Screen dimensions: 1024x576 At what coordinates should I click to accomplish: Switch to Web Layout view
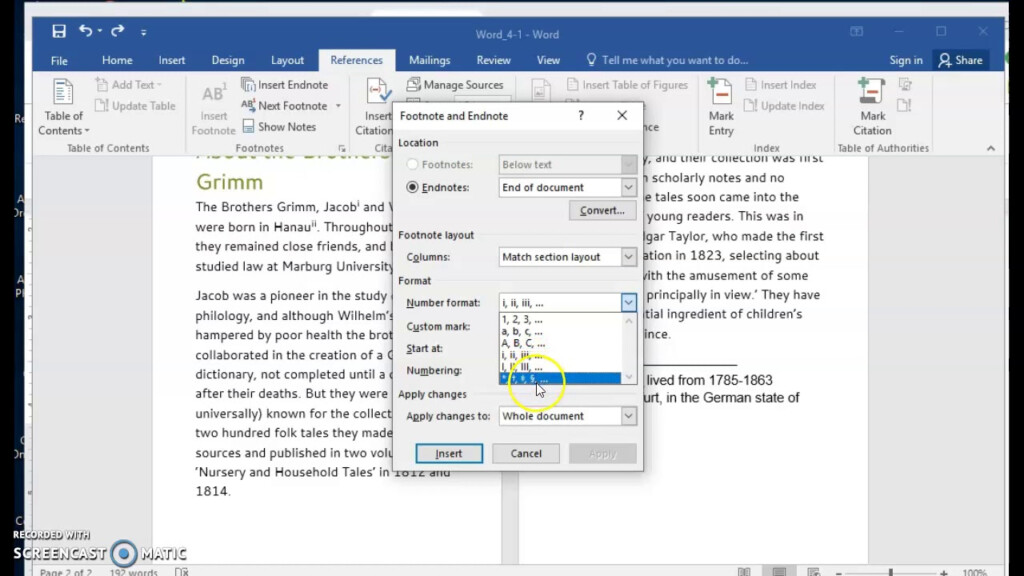coord(814,571)
